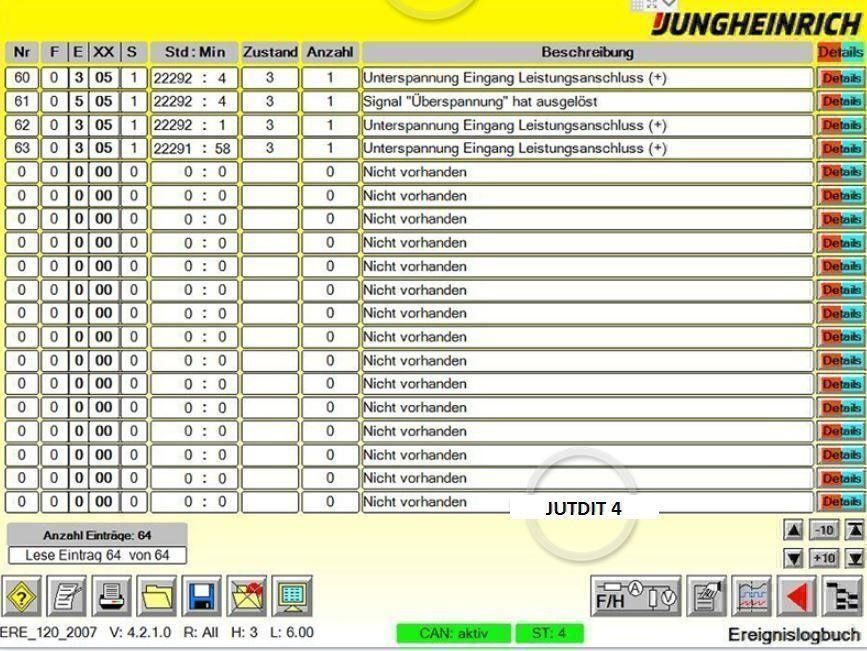867x651 pixels.
Task: Open the yellow folder icon
Action: click(157, 597)
